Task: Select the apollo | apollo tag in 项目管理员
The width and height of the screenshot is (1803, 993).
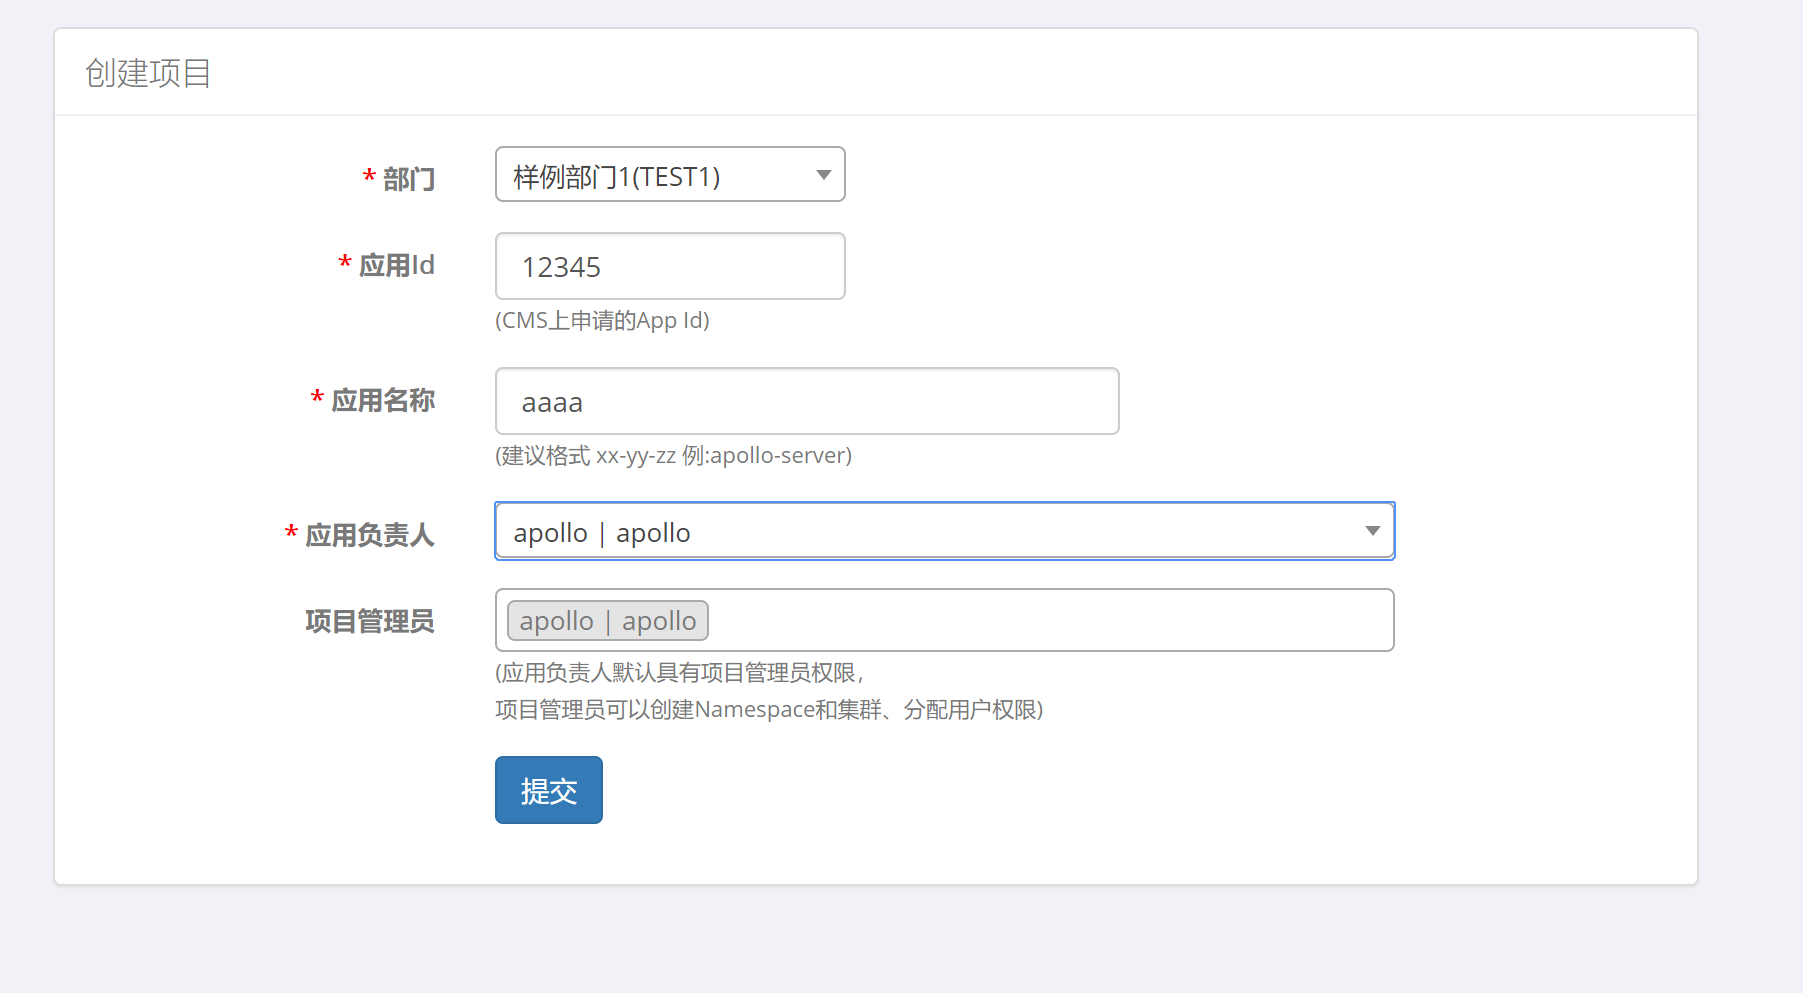Action: (607, 621)
